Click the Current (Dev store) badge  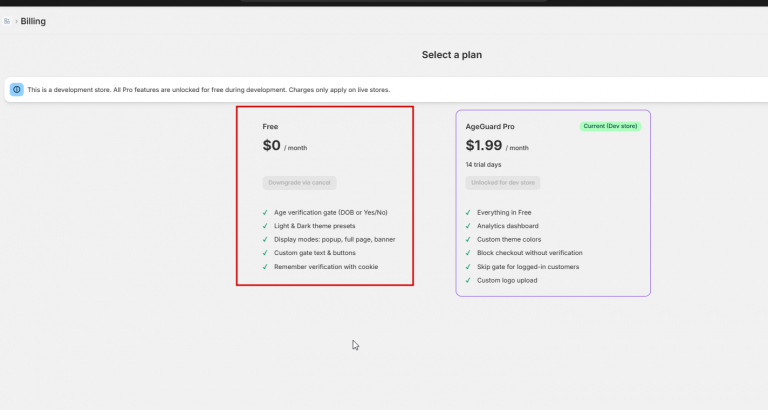point(610,126)
